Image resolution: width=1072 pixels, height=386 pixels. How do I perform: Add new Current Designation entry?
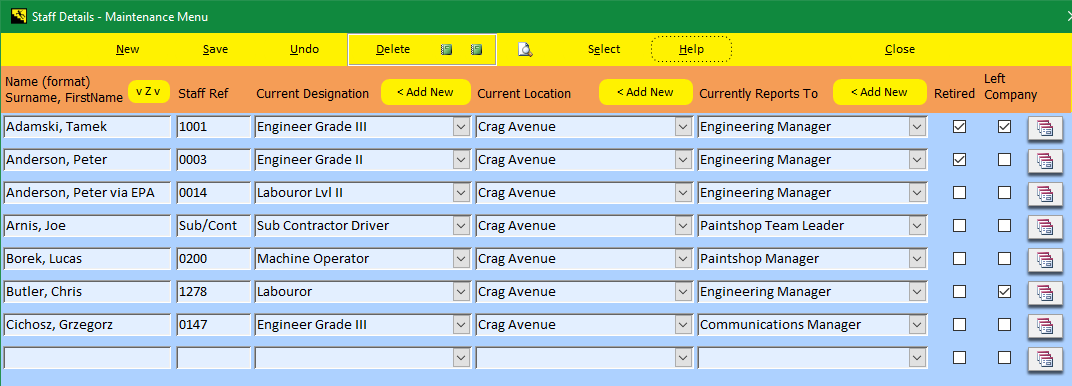point(425,92)
